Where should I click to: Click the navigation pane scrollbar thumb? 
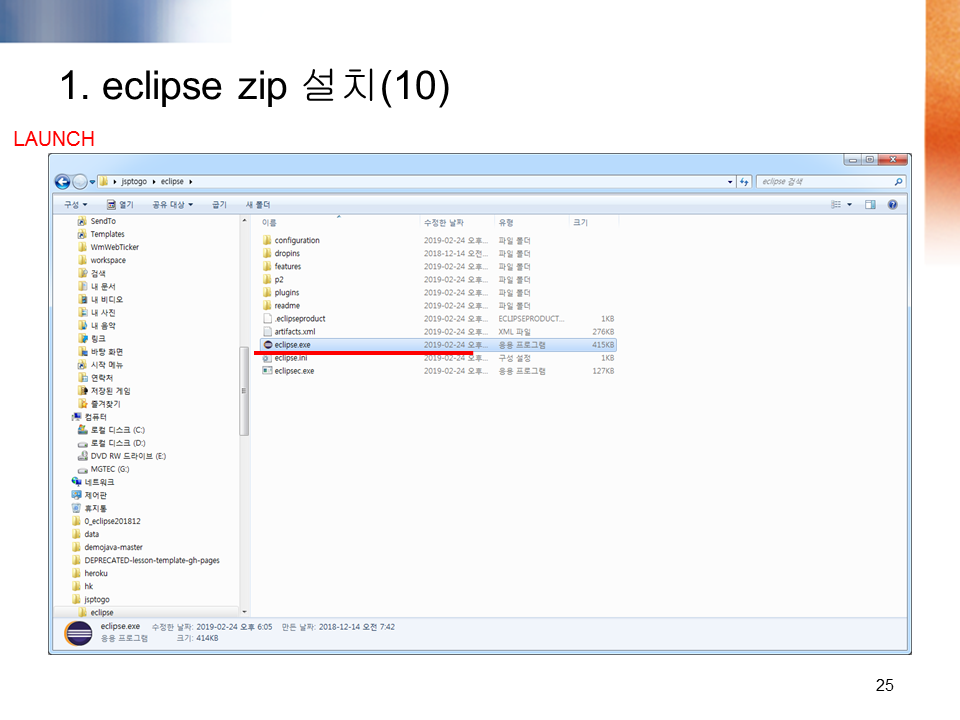point(244,391)
